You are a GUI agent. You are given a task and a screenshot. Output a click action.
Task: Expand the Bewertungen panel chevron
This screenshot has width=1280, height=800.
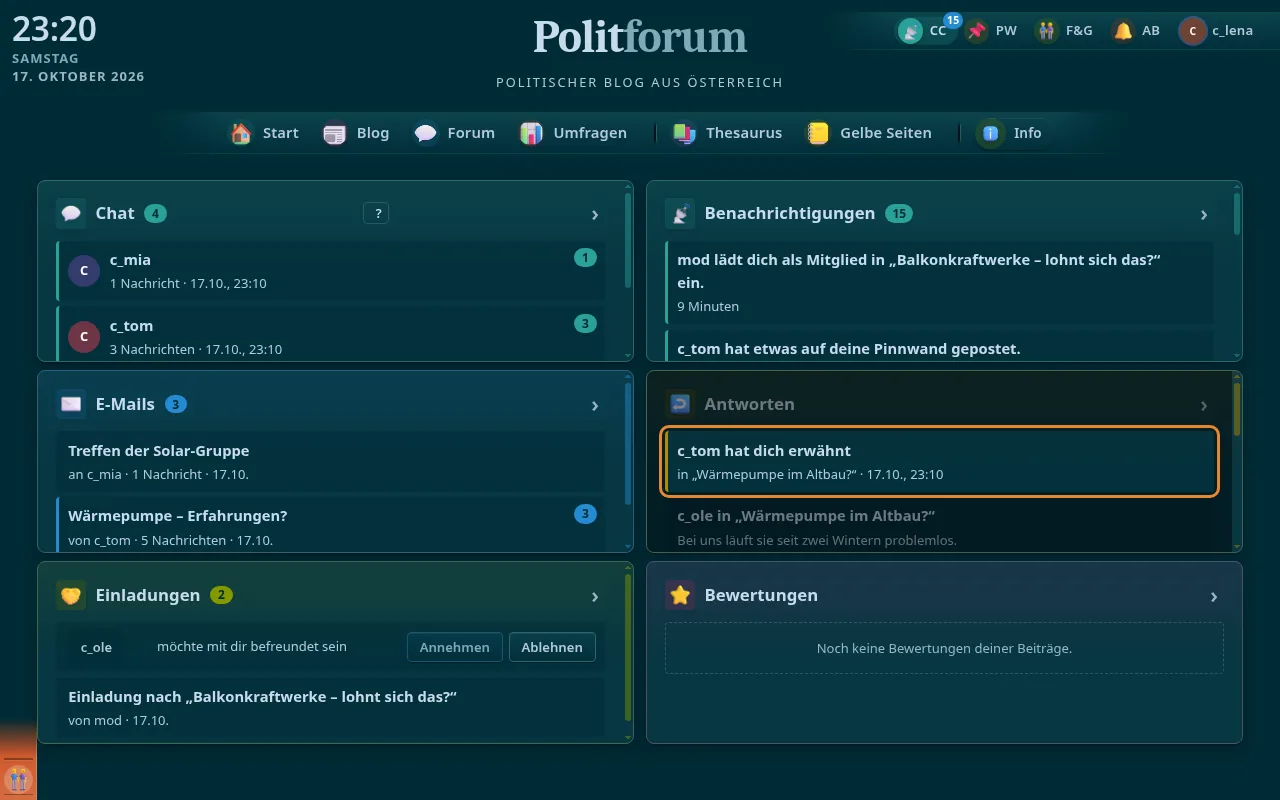tap(1214, 596)
